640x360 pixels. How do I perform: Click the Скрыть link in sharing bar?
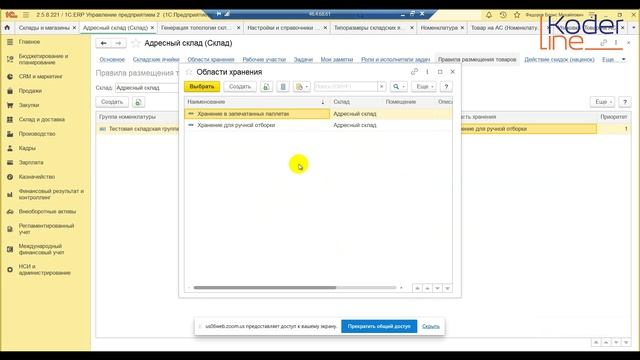(x=431, y=326)
